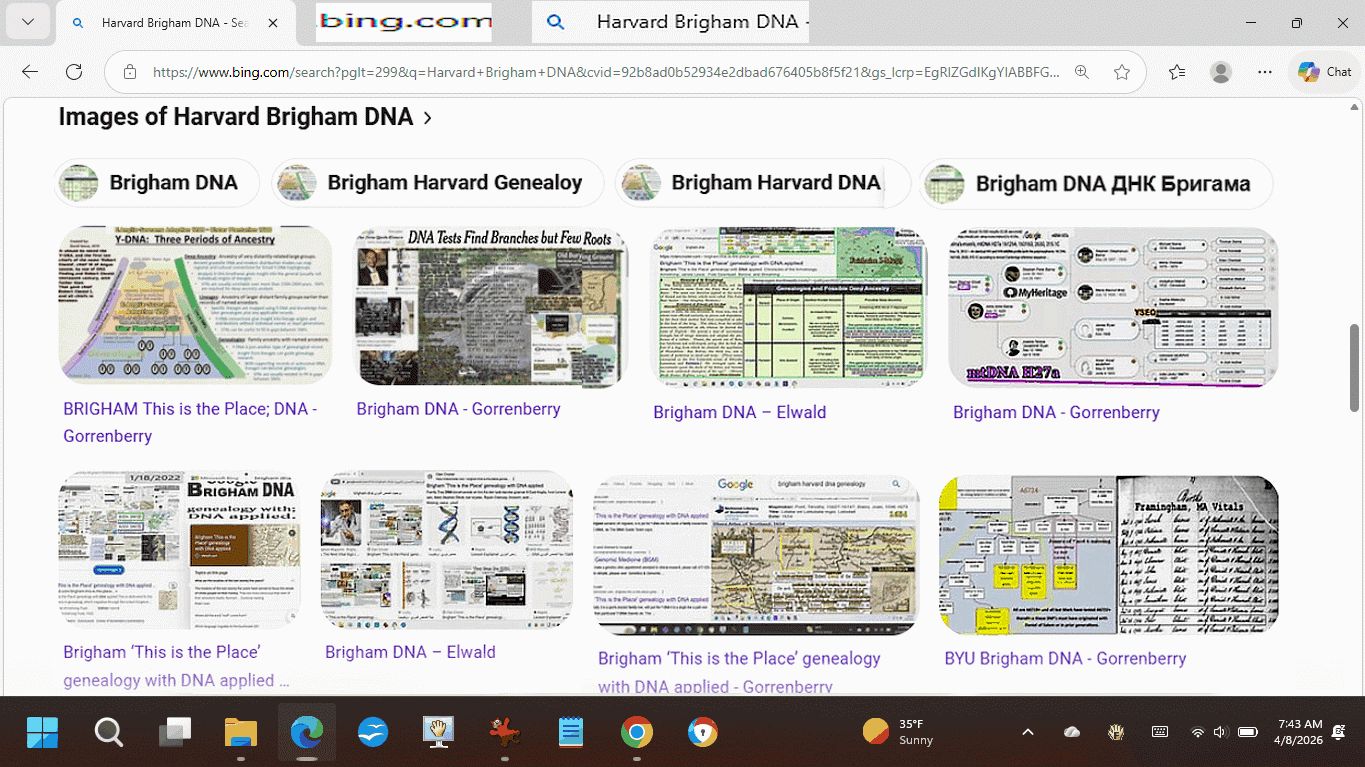Open the browser profile avatar

click(x=1220, y=72)
